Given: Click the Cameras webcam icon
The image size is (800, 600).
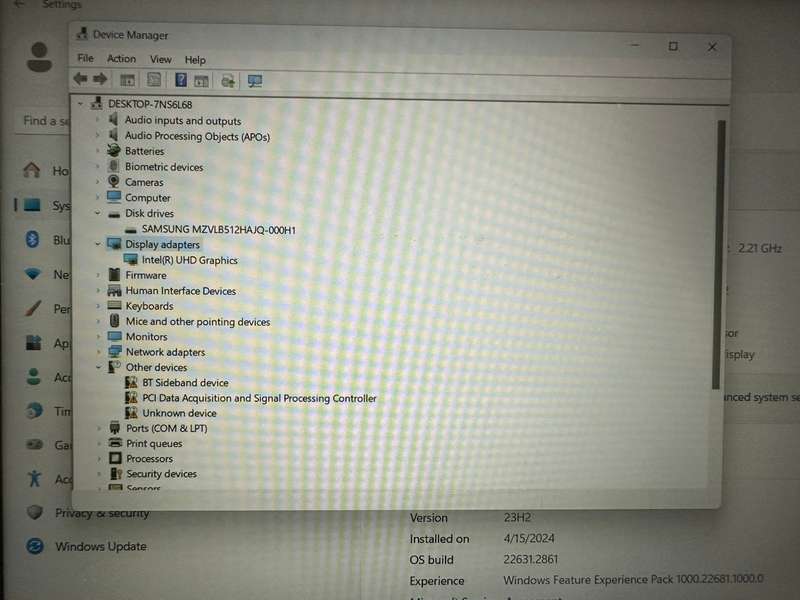Looking at the screenshot, I should tap(114, 182).
